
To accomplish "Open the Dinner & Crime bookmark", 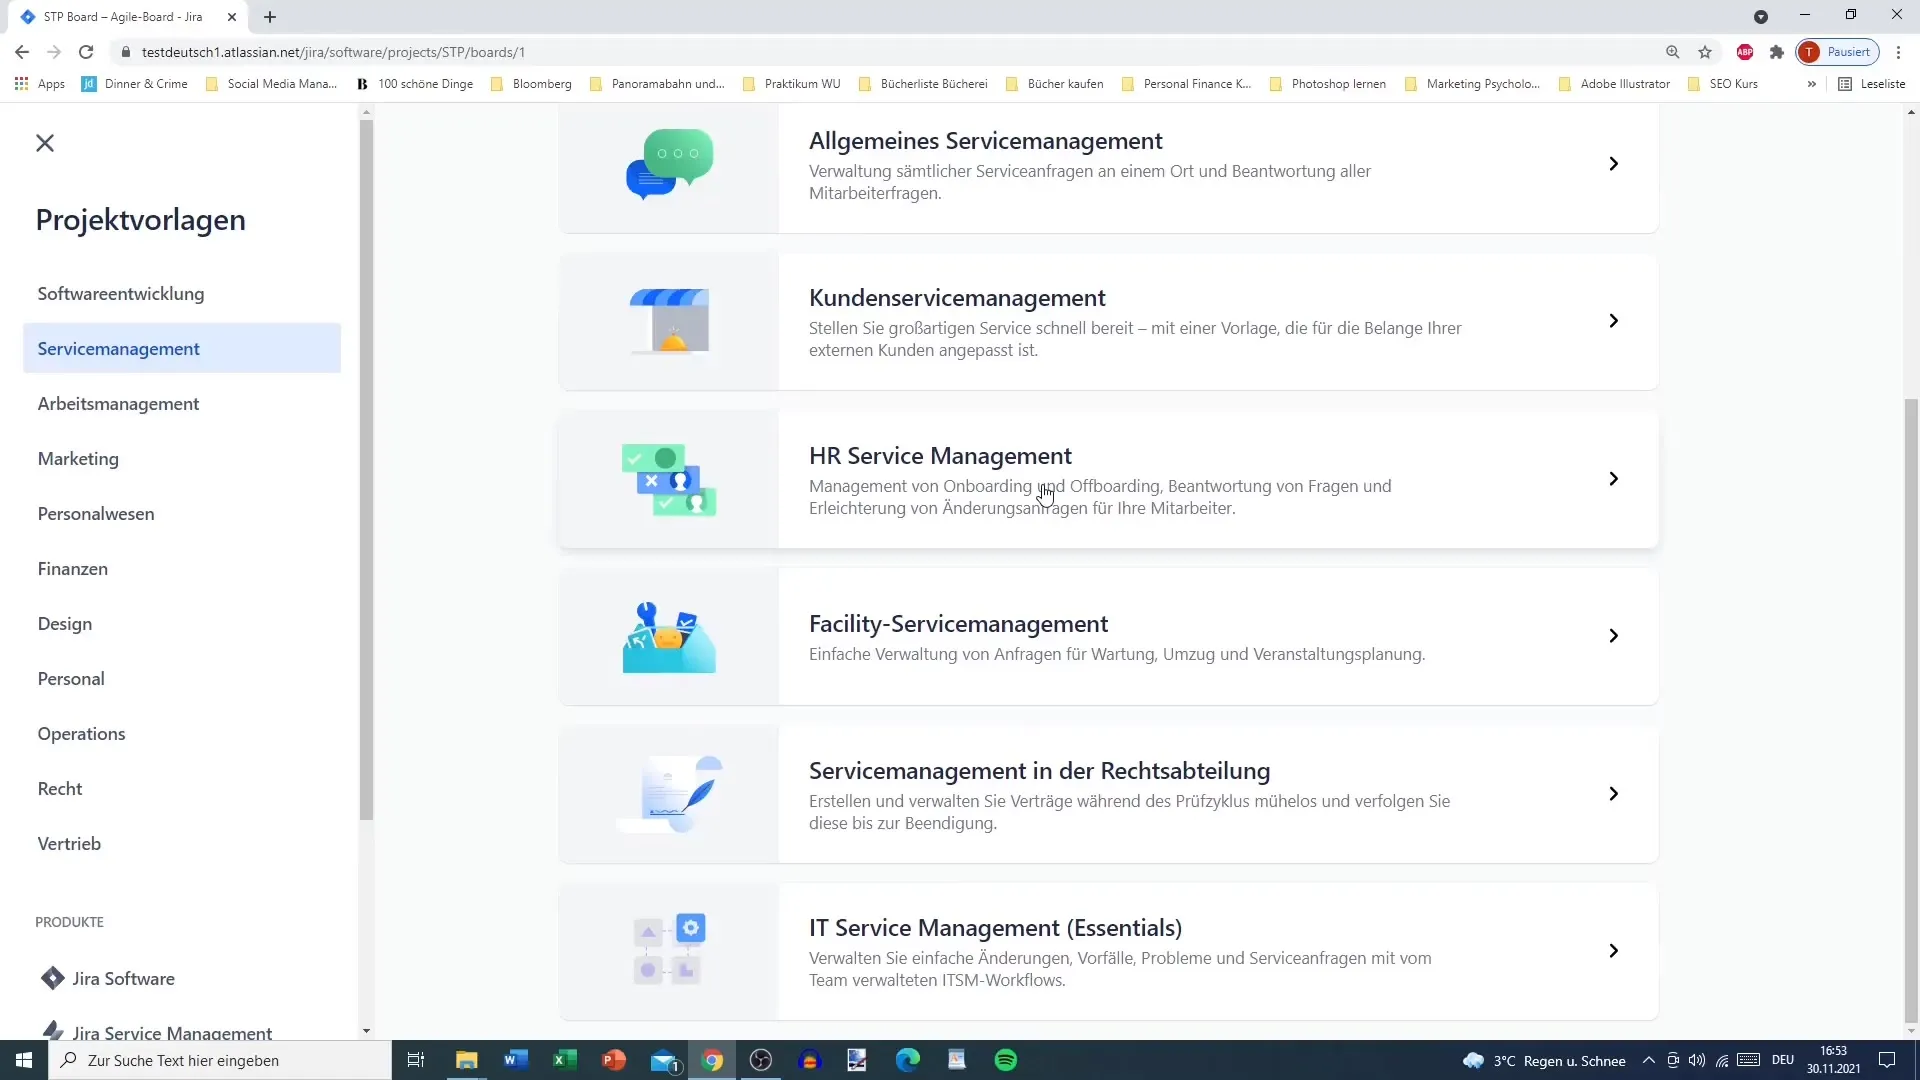I will pos(135,84).
